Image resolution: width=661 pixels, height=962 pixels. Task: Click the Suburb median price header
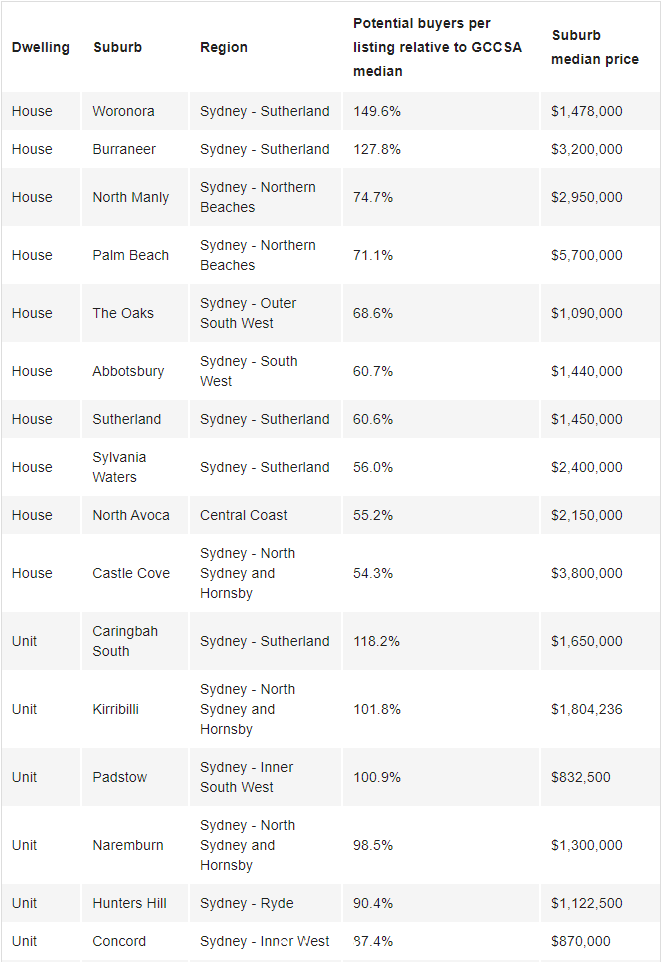pyautogui.click(x=595, y=47)
